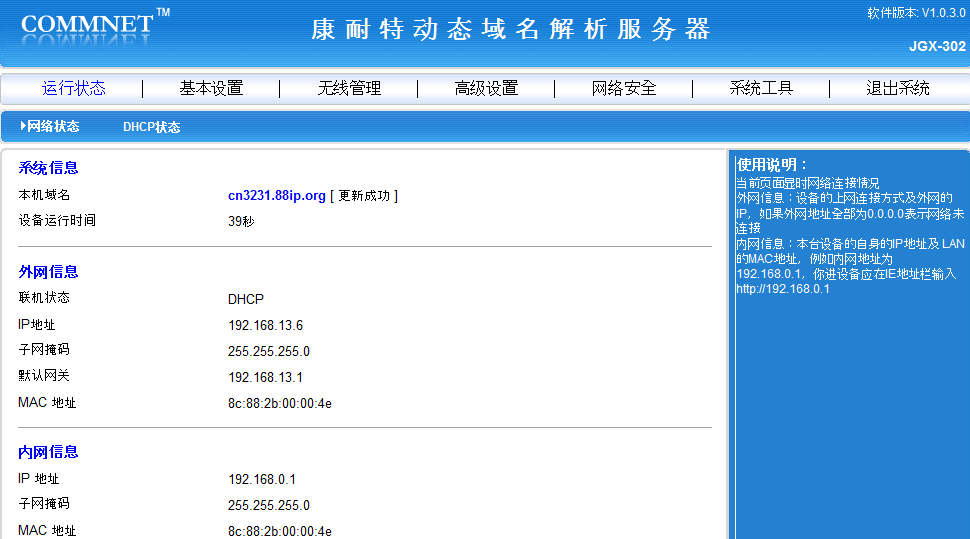Select the 高级设置 menu item

coord(486,88)
